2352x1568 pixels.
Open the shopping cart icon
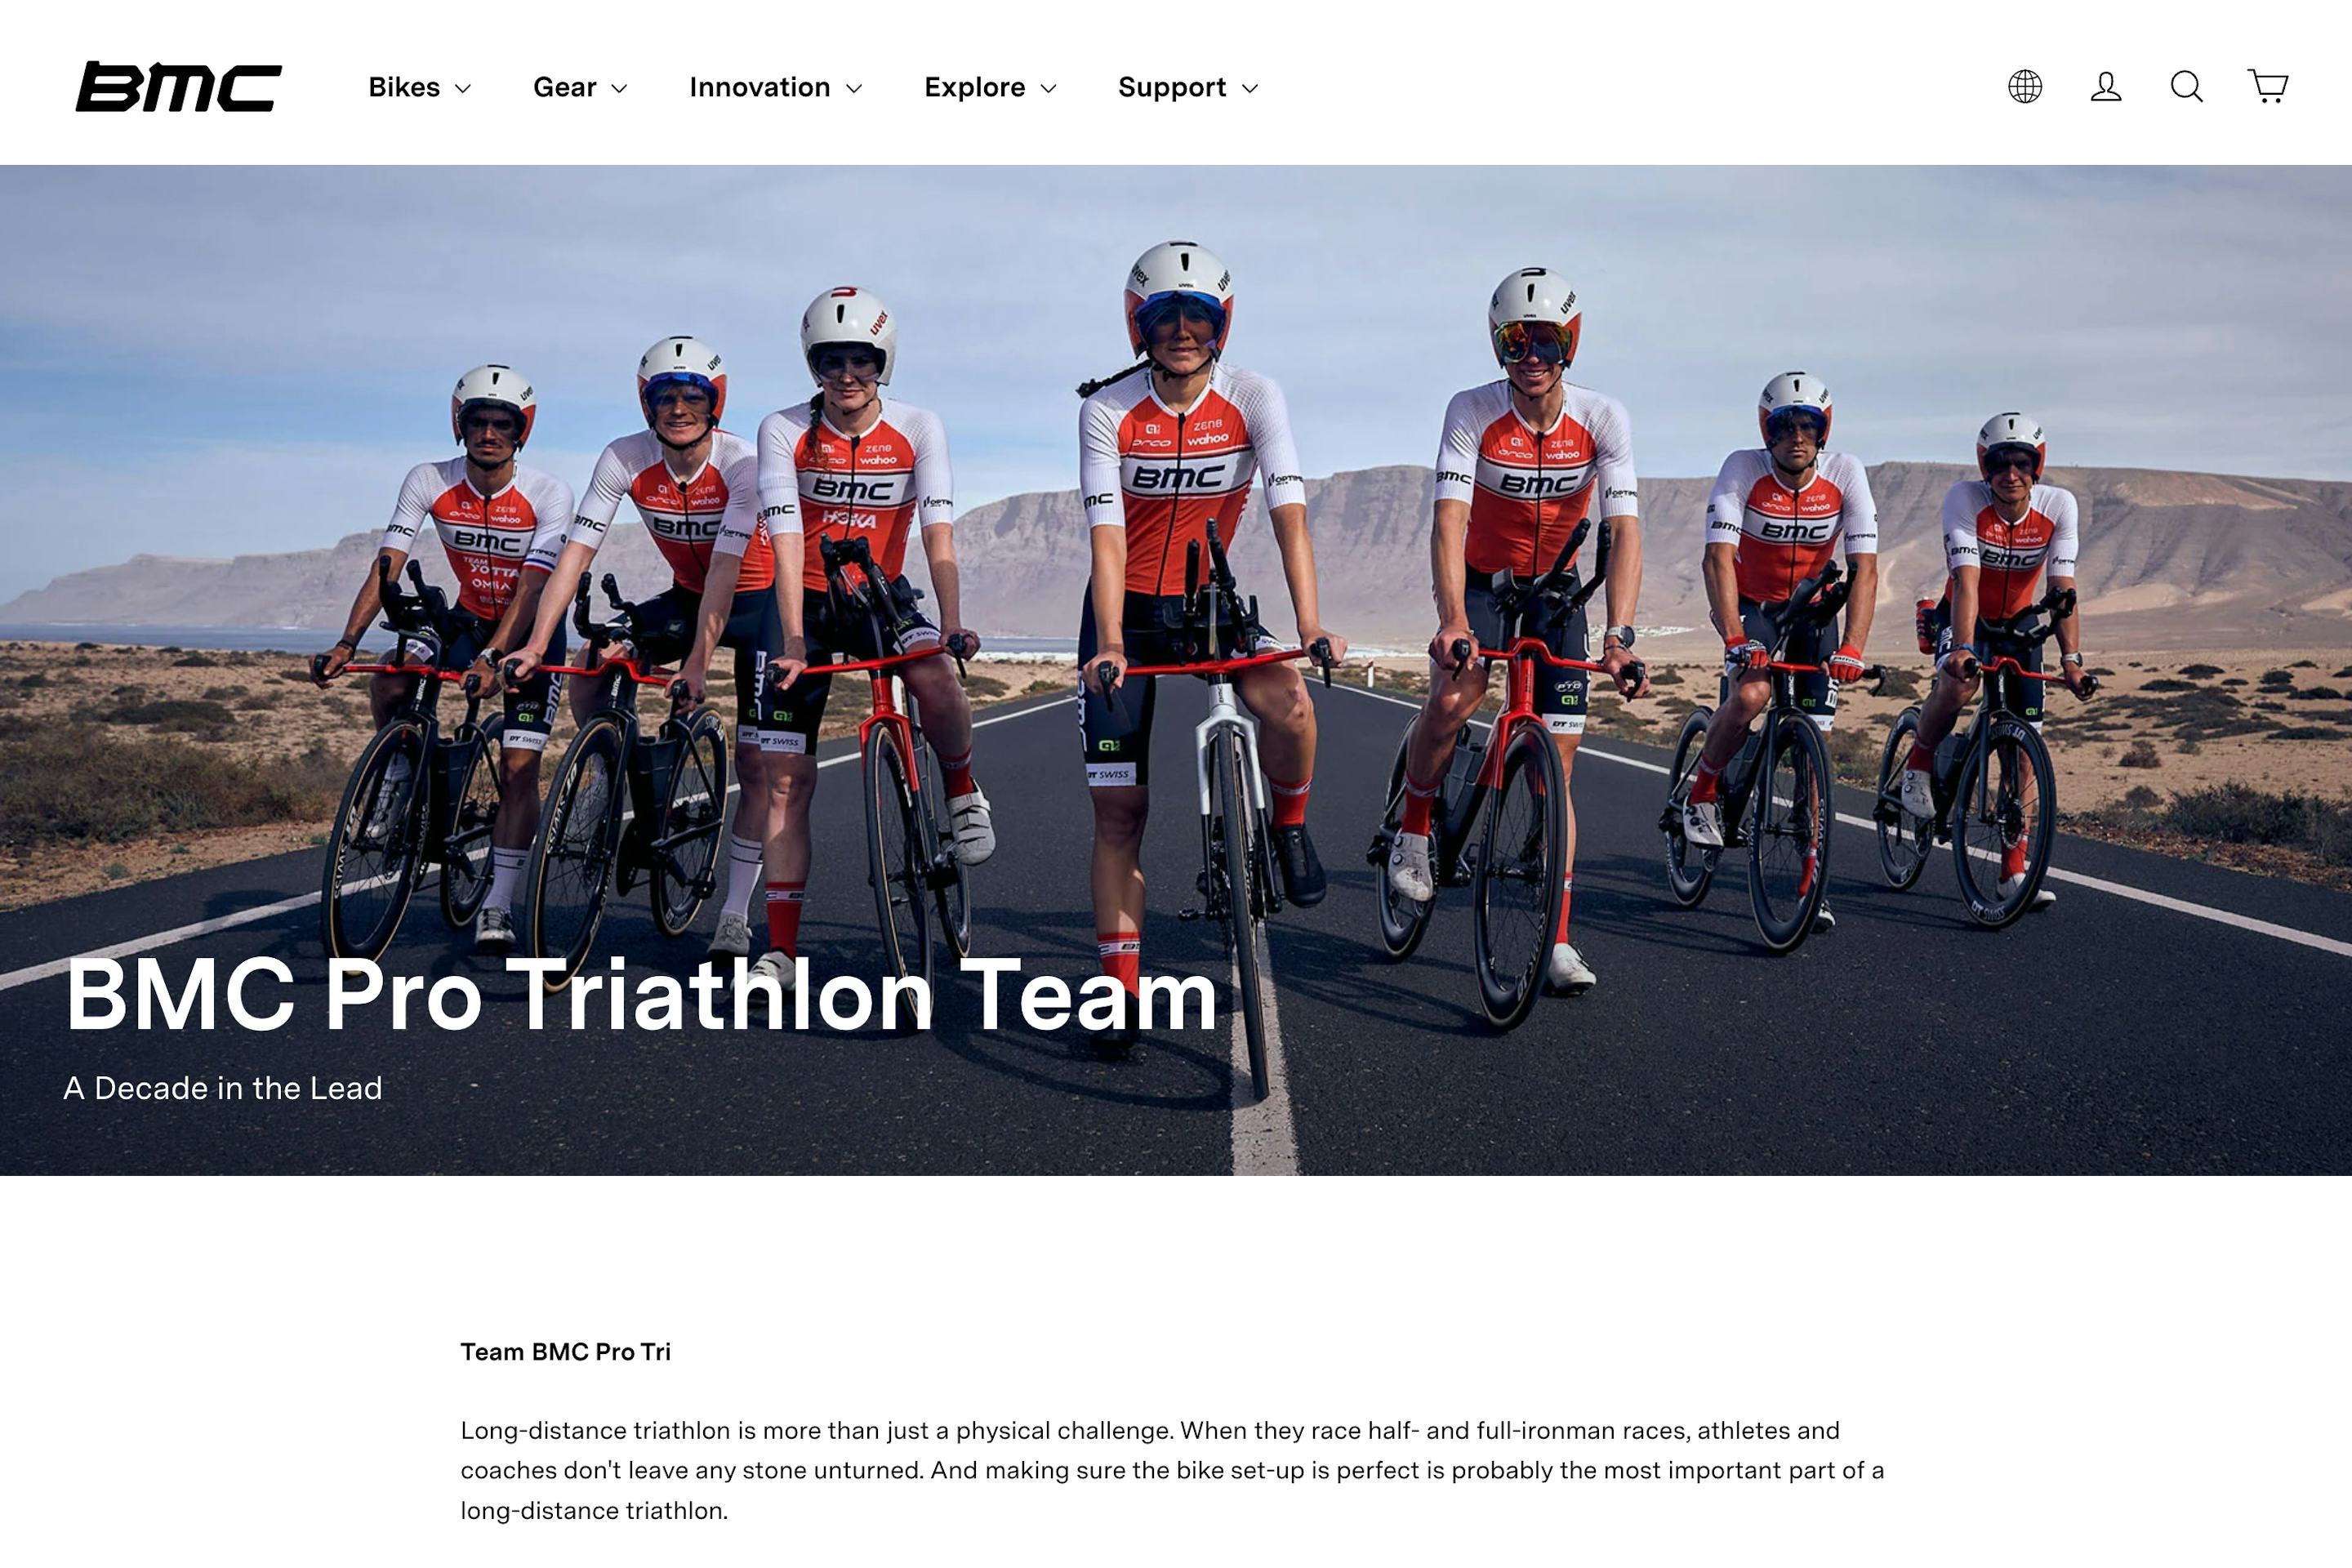[2268, 87]
